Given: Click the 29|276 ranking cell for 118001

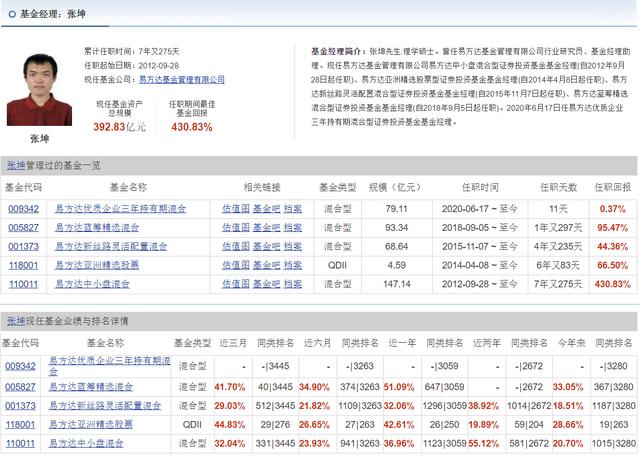Looking at the screenshot, I should [x=276, y=425].
